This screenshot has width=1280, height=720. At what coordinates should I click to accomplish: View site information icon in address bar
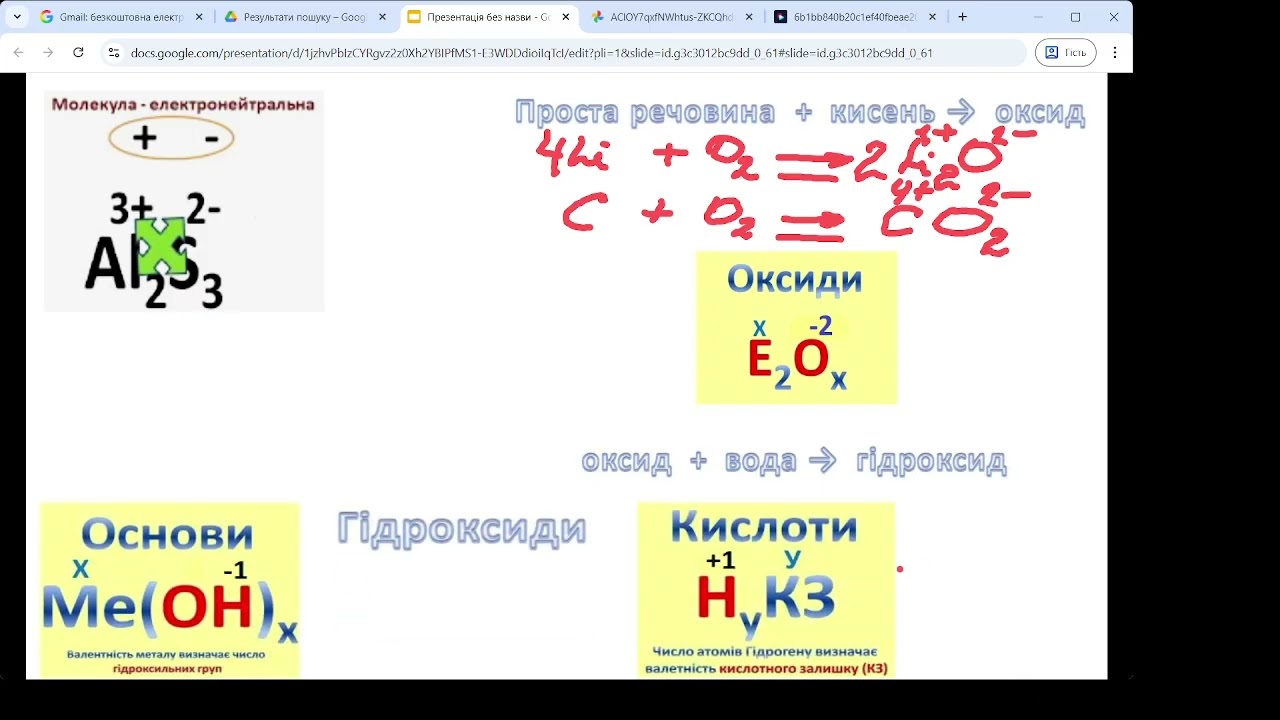coord(114,52)
